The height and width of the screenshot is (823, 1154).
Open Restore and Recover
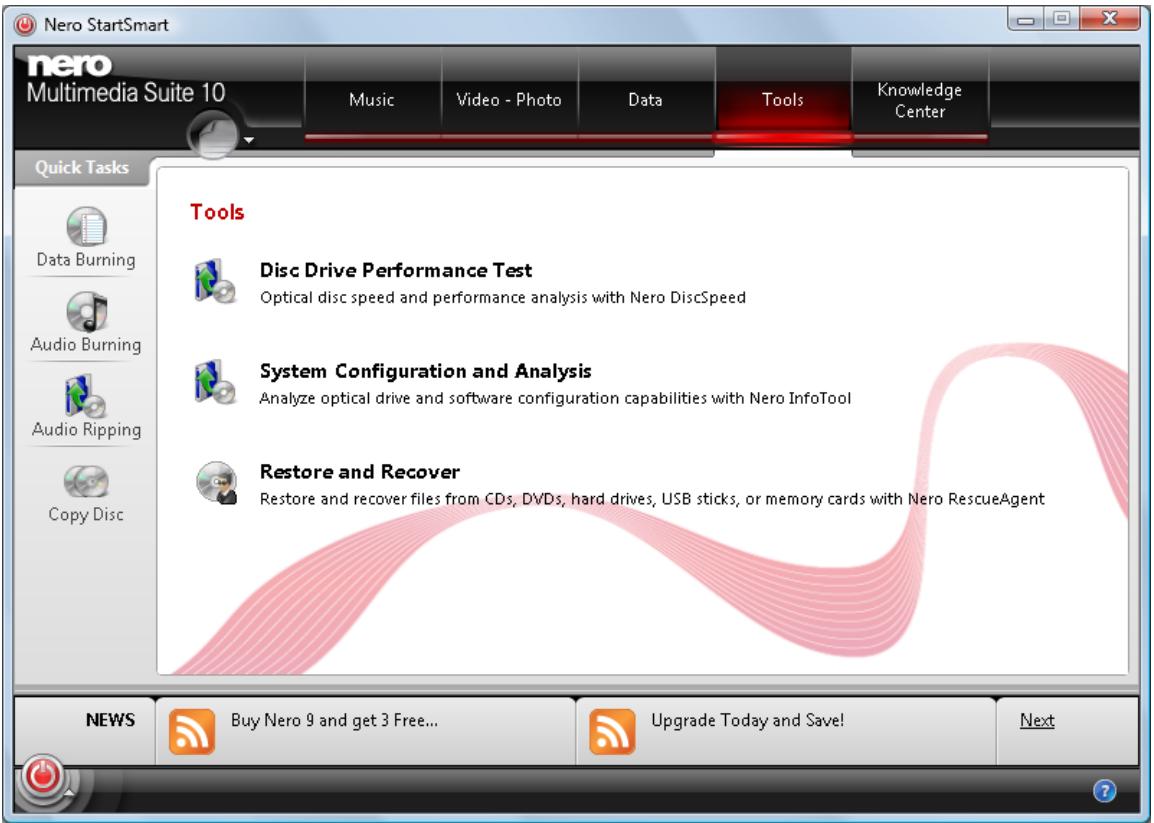(x=360, y=472)
